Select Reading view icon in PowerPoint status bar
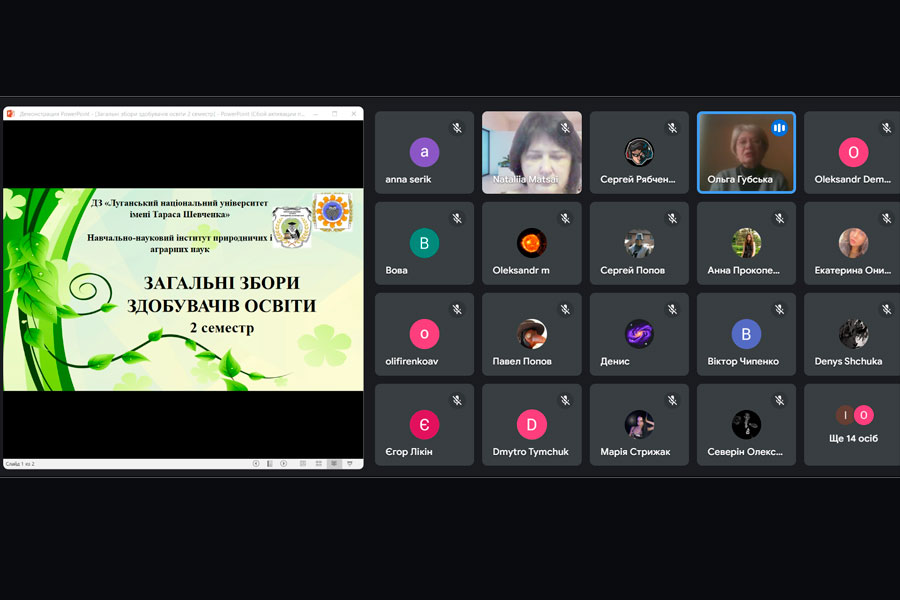The height and width of the screenshot is (600, 900). (334, 463)
